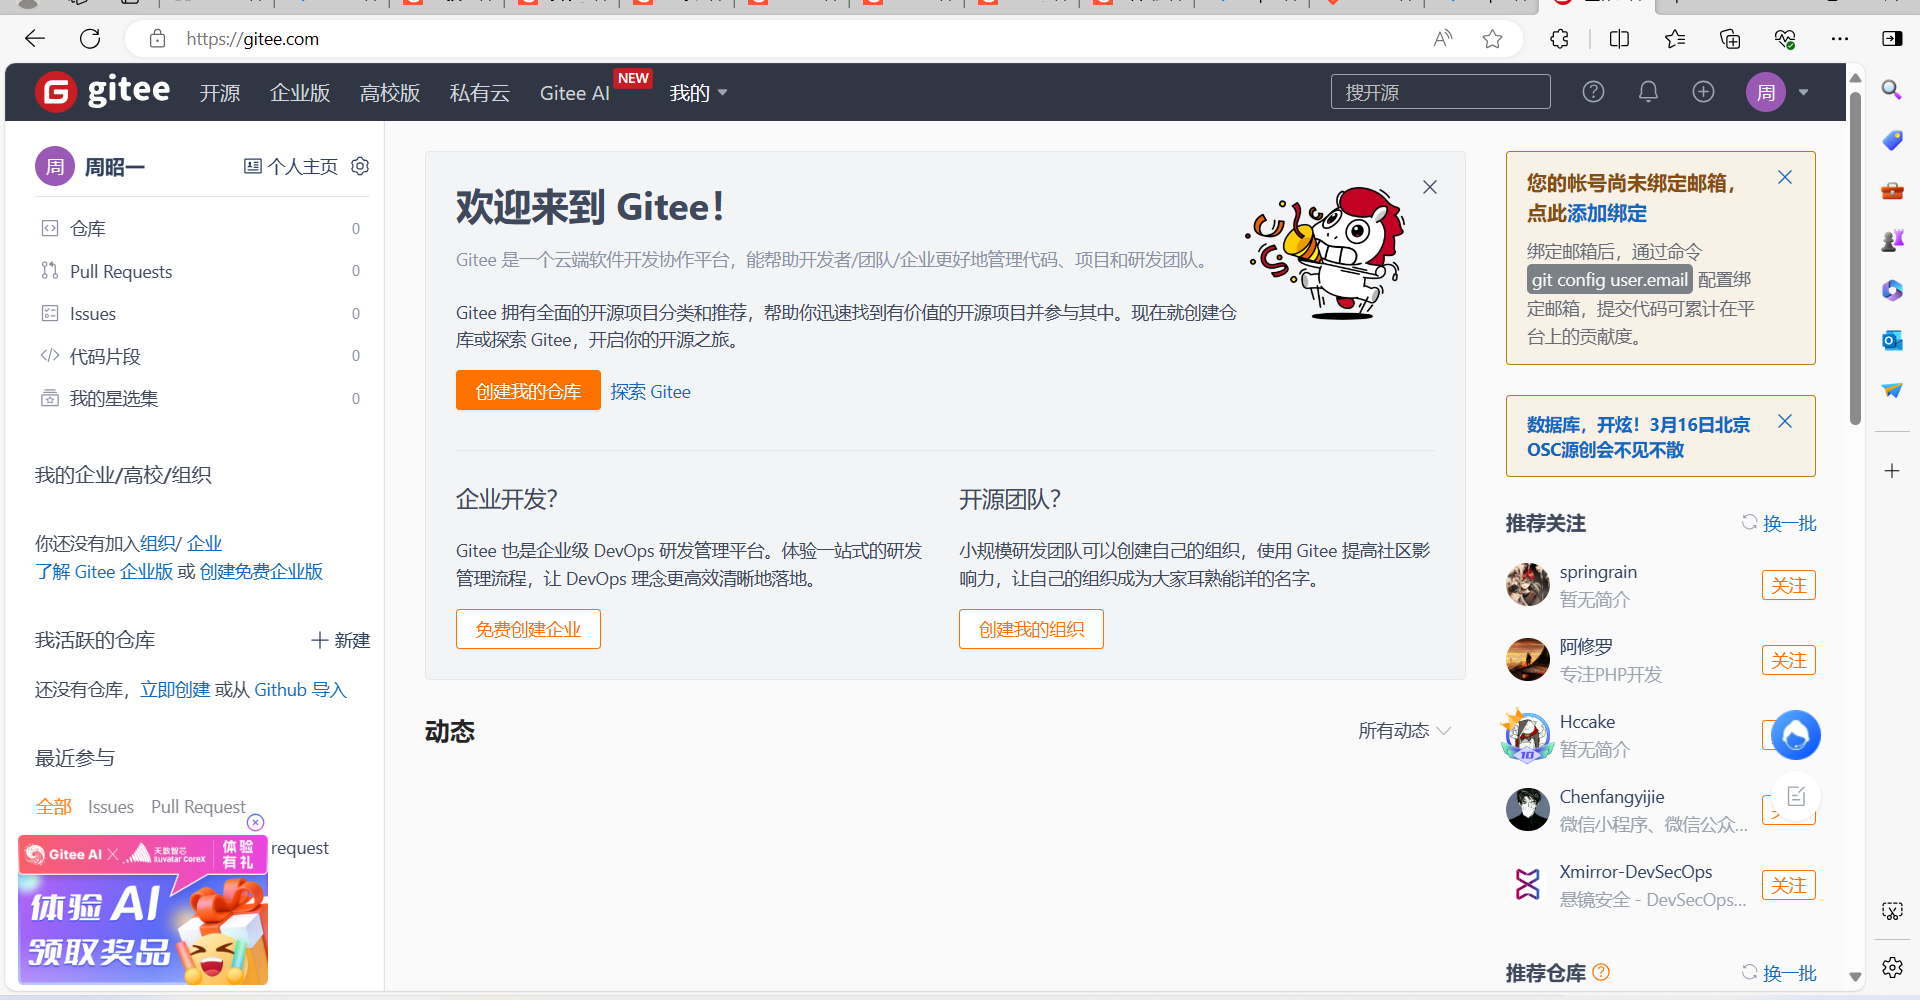The image size is (1920, 1000).
Task: Focus the 搜开源 search field
Action: (1441, 92)
